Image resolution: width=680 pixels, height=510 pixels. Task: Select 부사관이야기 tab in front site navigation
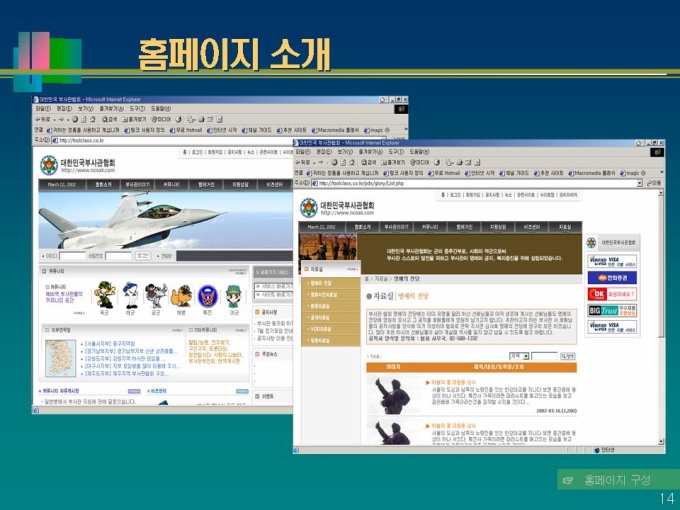tap(396, 227)
